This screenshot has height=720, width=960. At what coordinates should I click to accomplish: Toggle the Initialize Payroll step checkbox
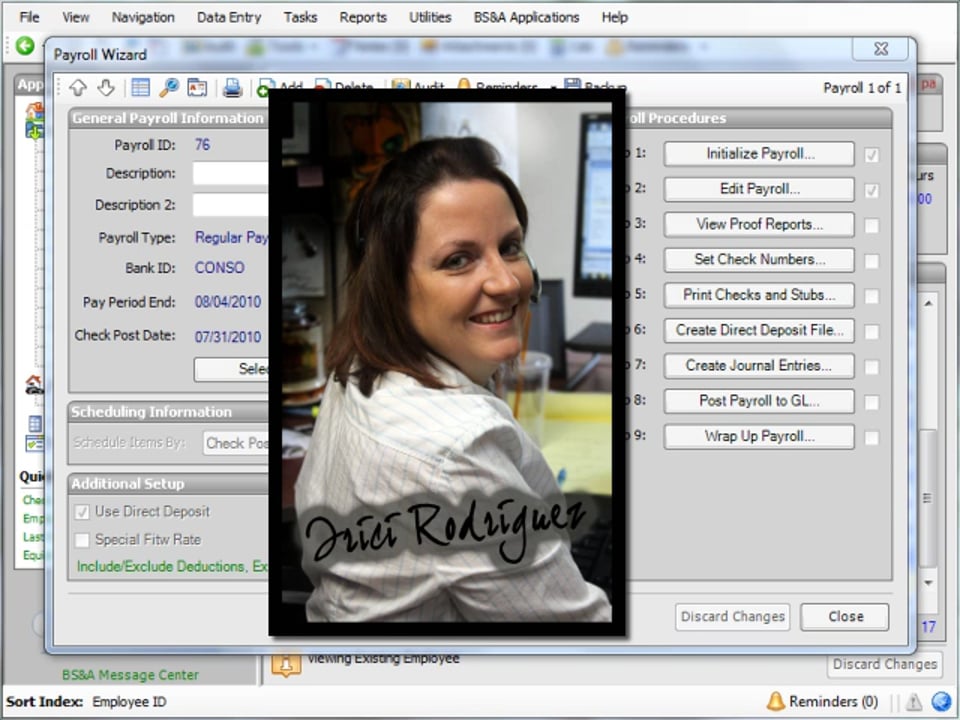pos(872,155)
